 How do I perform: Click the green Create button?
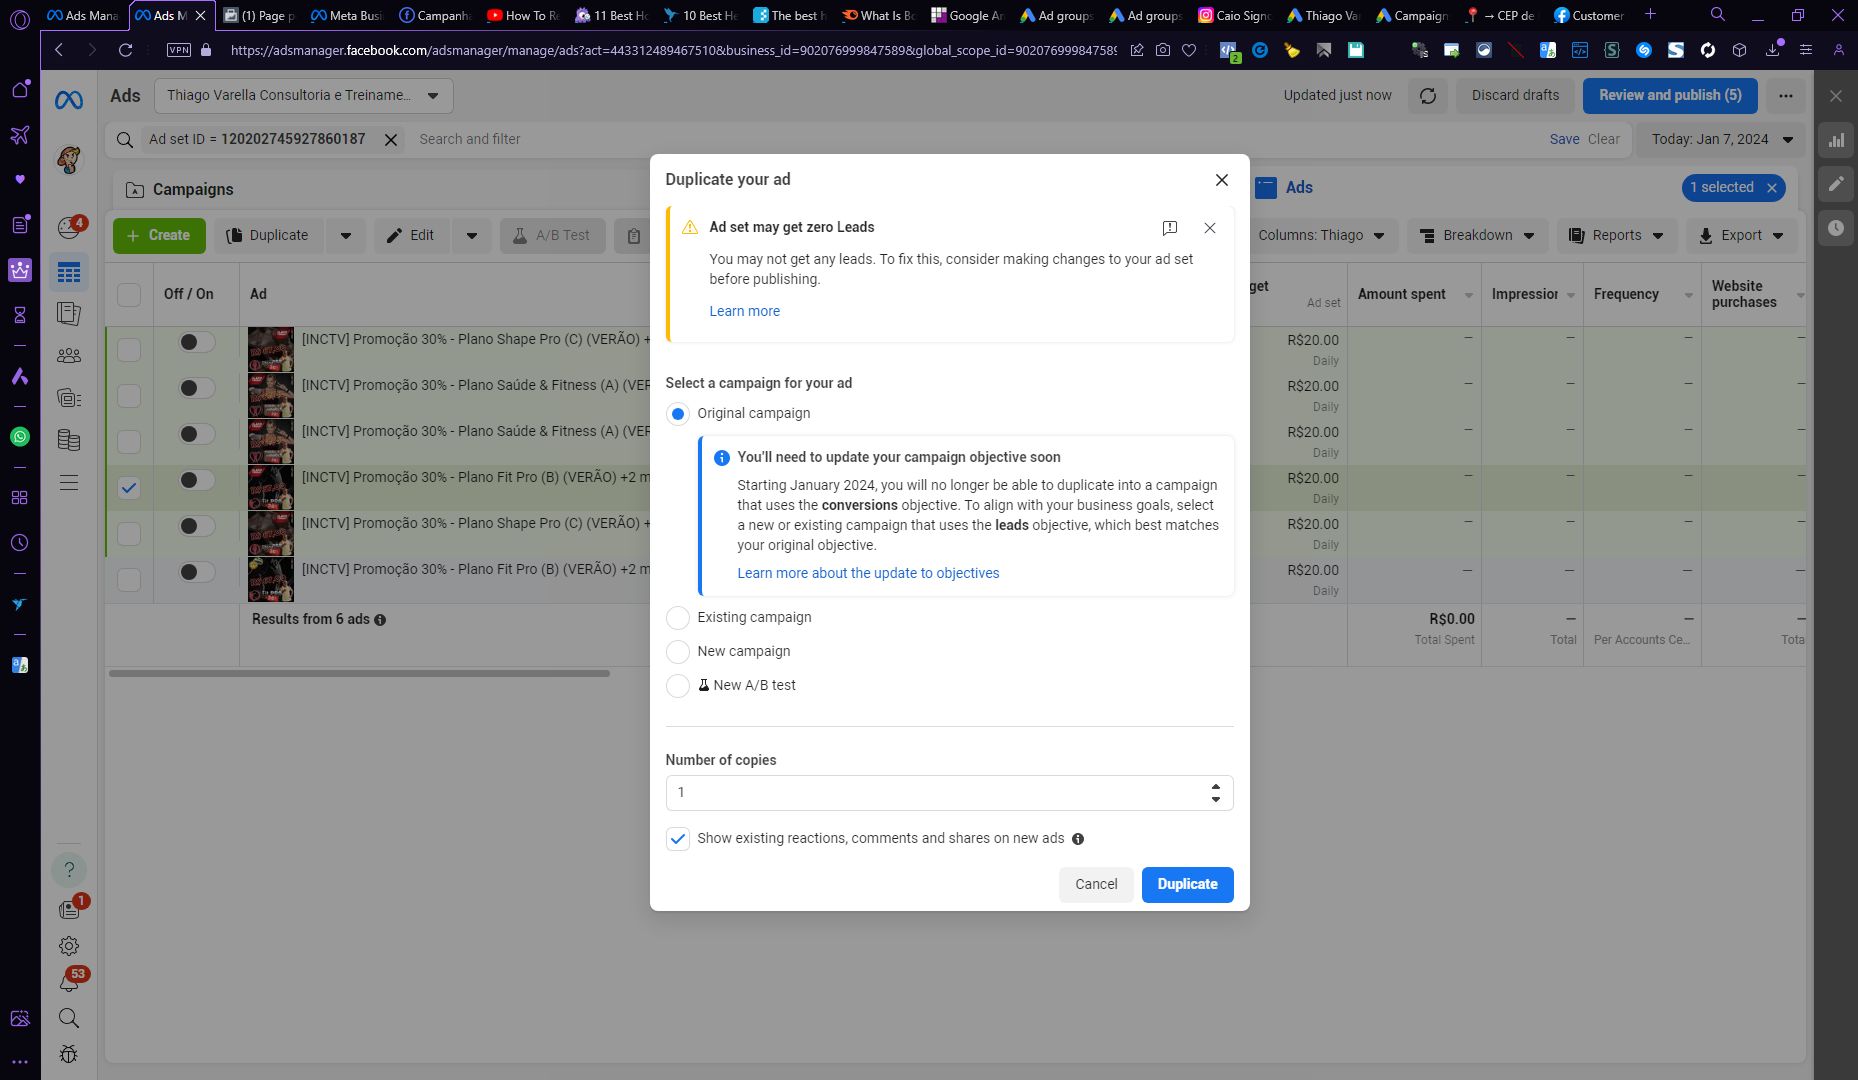159,236
